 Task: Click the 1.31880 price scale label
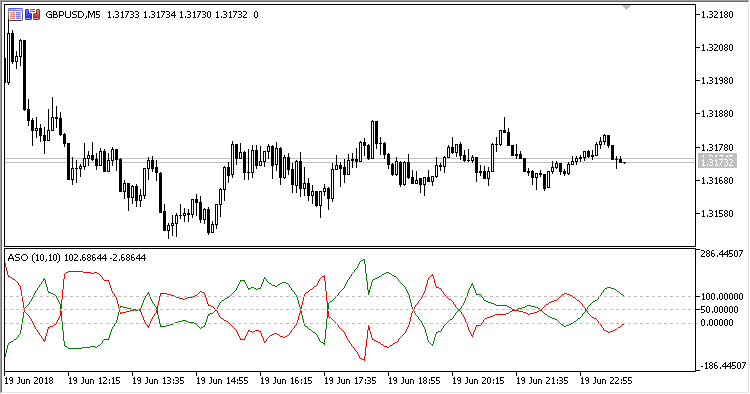tap(717, 114)
